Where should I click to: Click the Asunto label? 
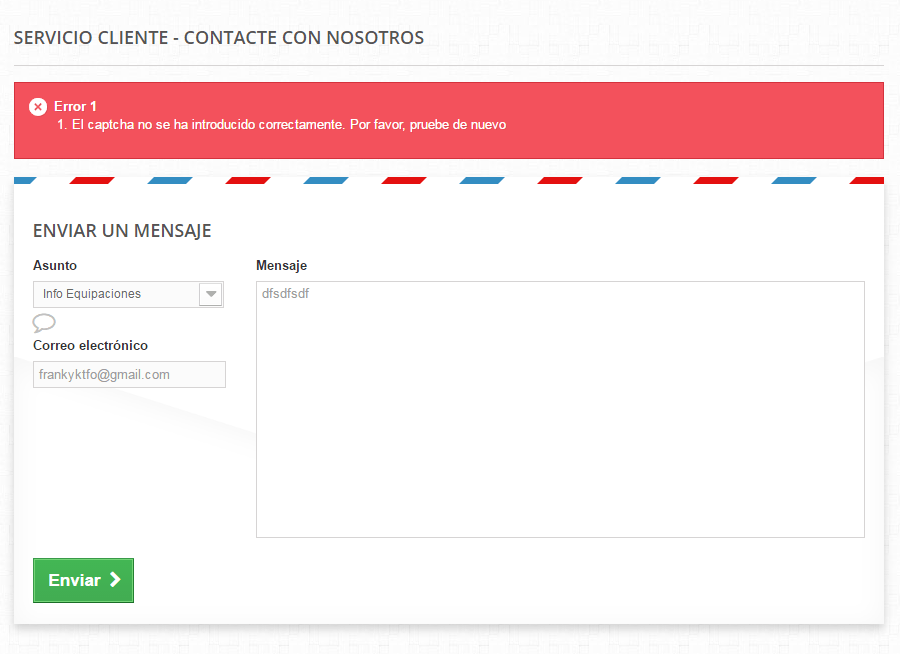click(55, 265)
